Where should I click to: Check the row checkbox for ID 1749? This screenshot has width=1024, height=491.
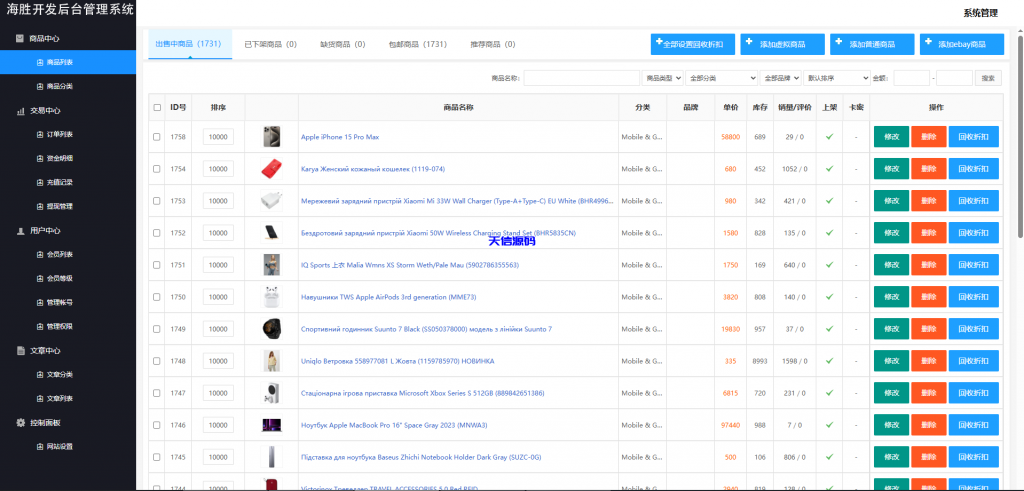click(x=157, y=329)
